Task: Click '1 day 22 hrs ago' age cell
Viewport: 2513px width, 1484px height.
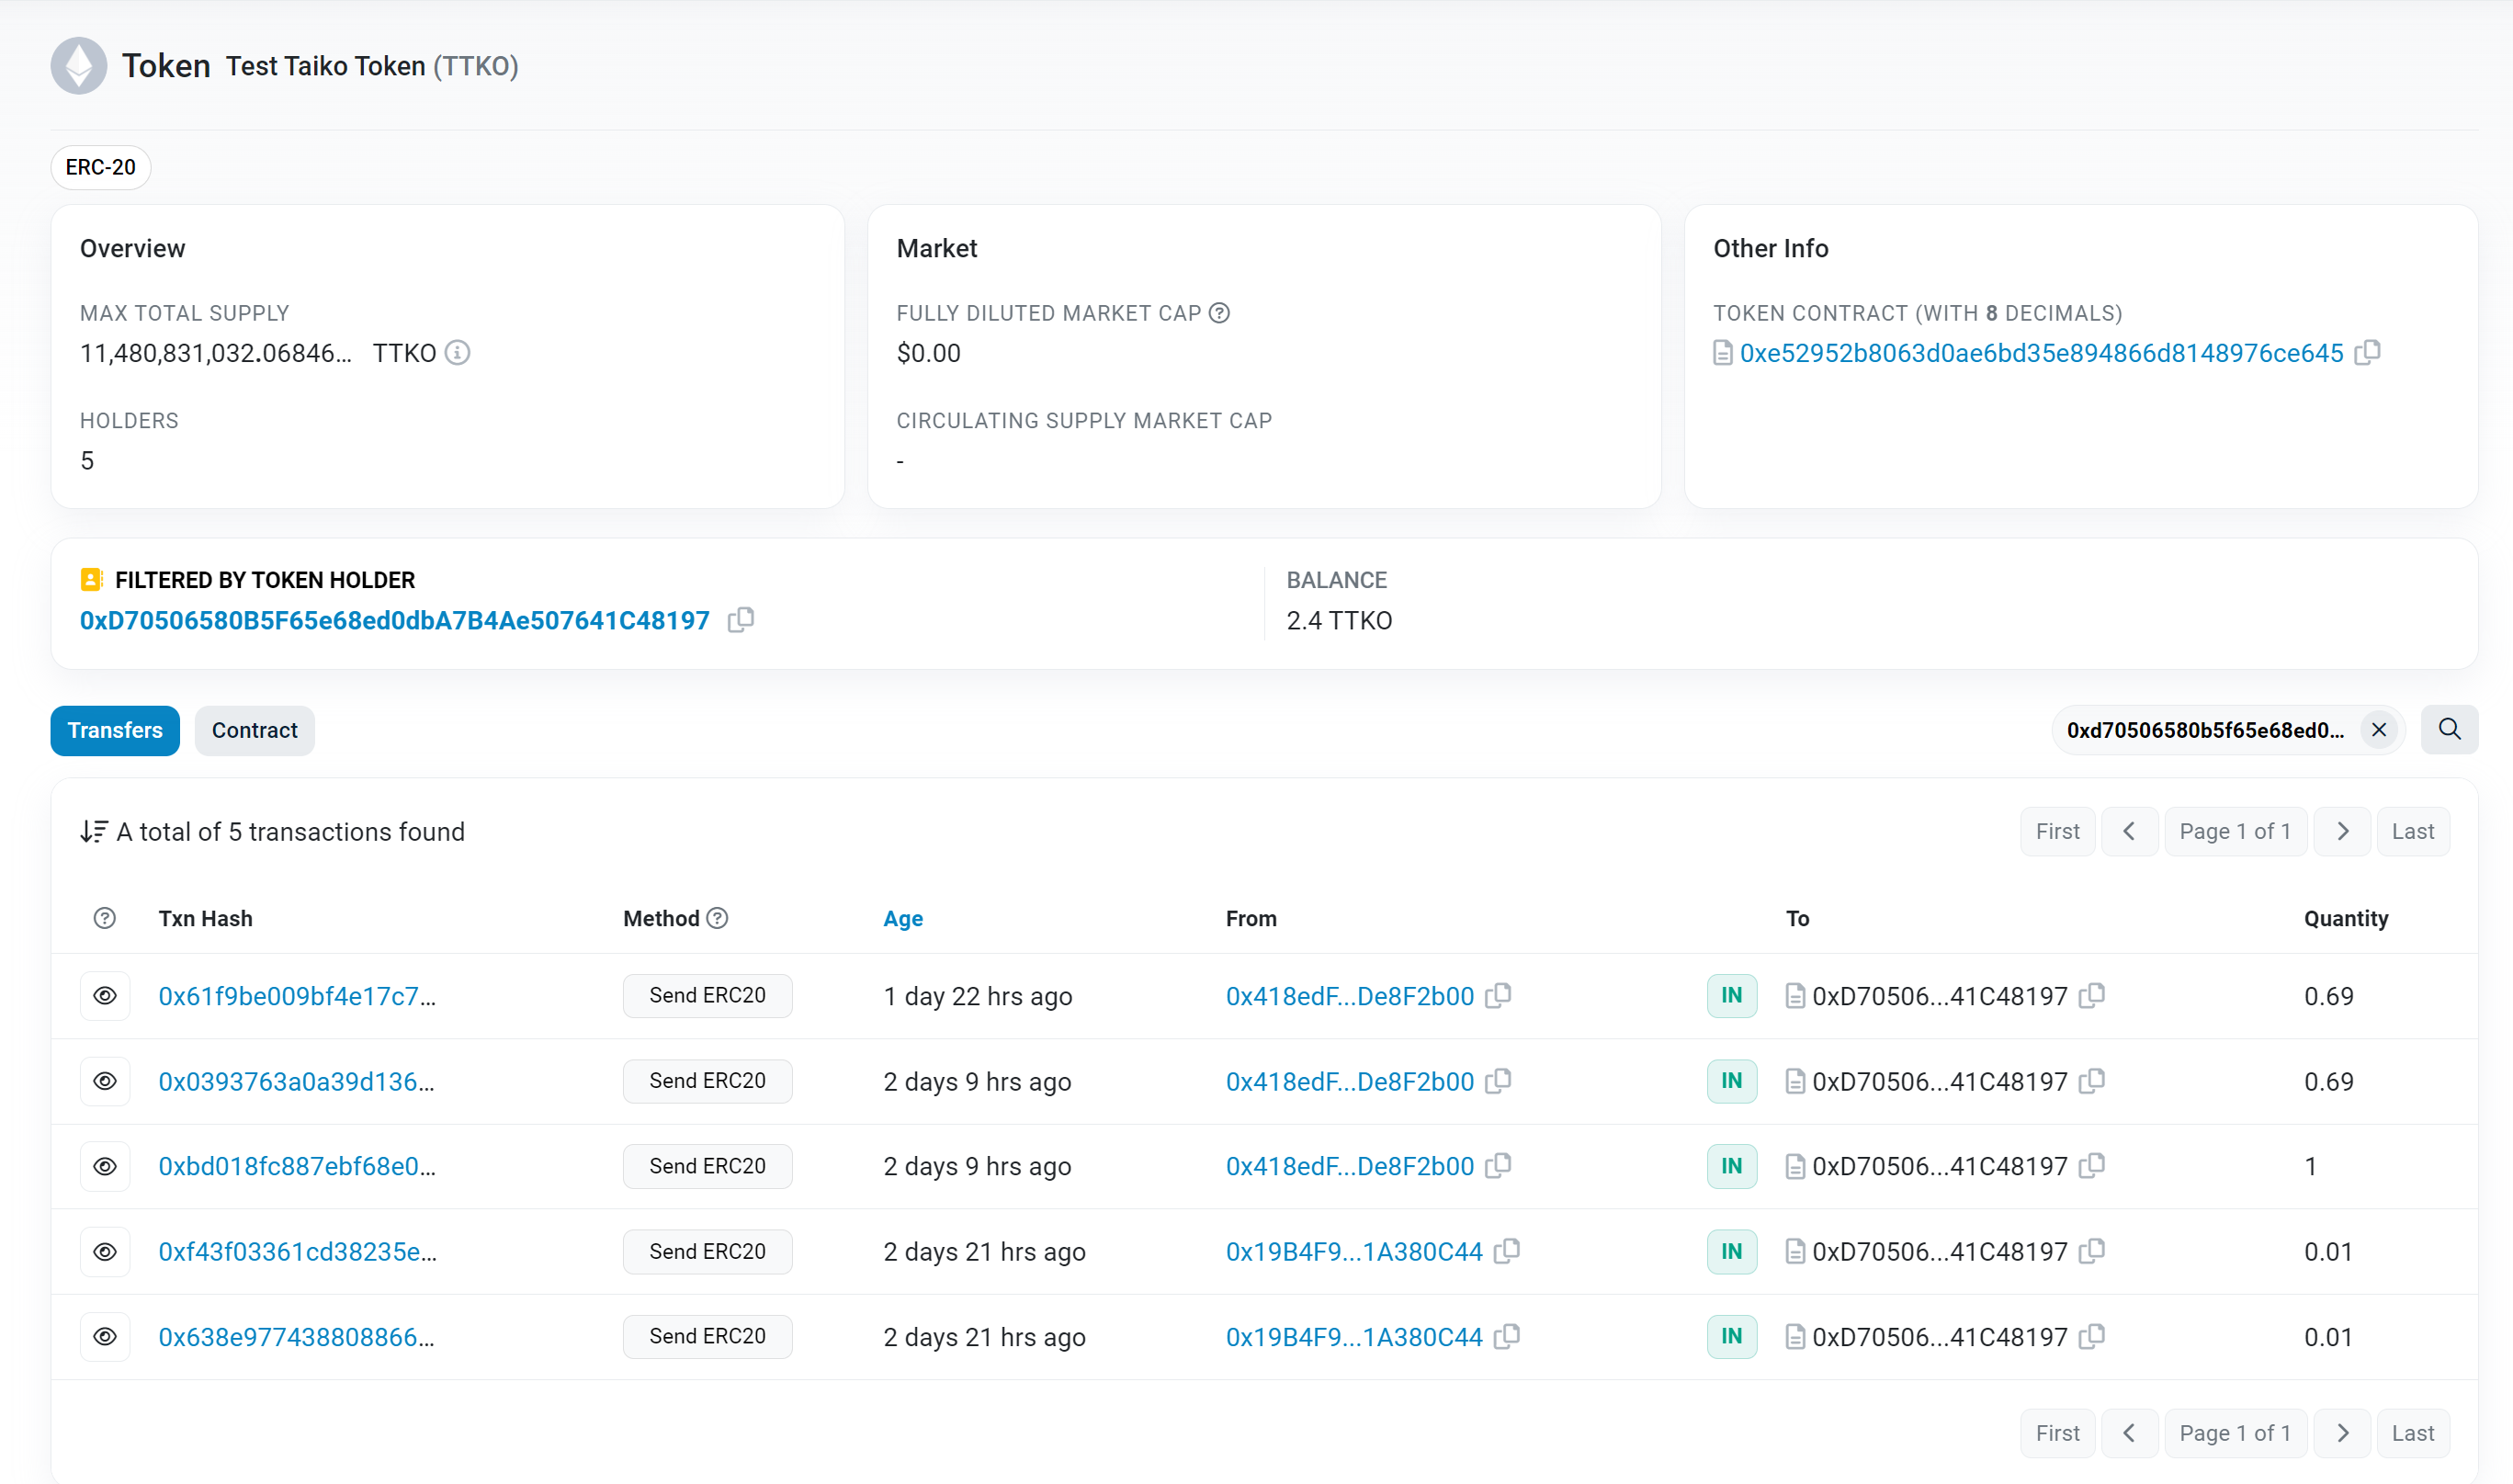Action: (x=977, y=996)
